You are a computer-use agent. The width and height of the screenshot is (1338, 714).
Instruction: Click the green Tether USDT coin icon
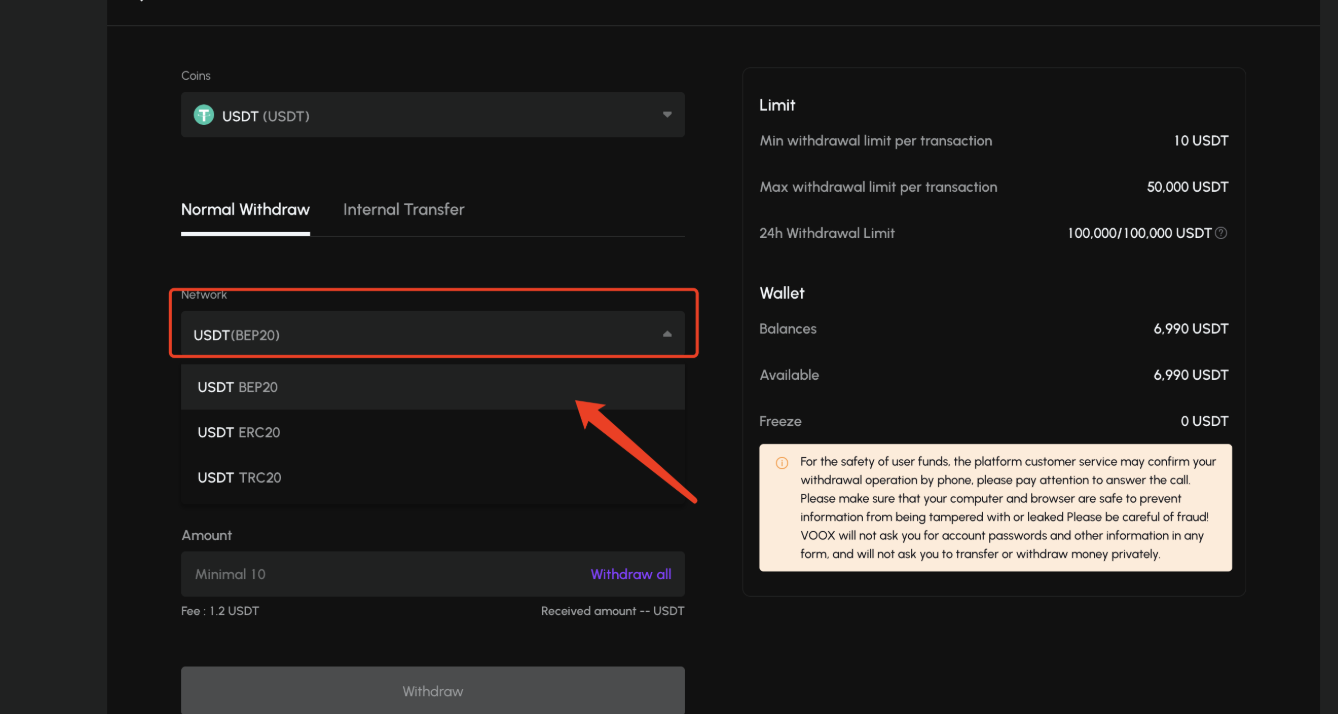(x=204, y=115)
